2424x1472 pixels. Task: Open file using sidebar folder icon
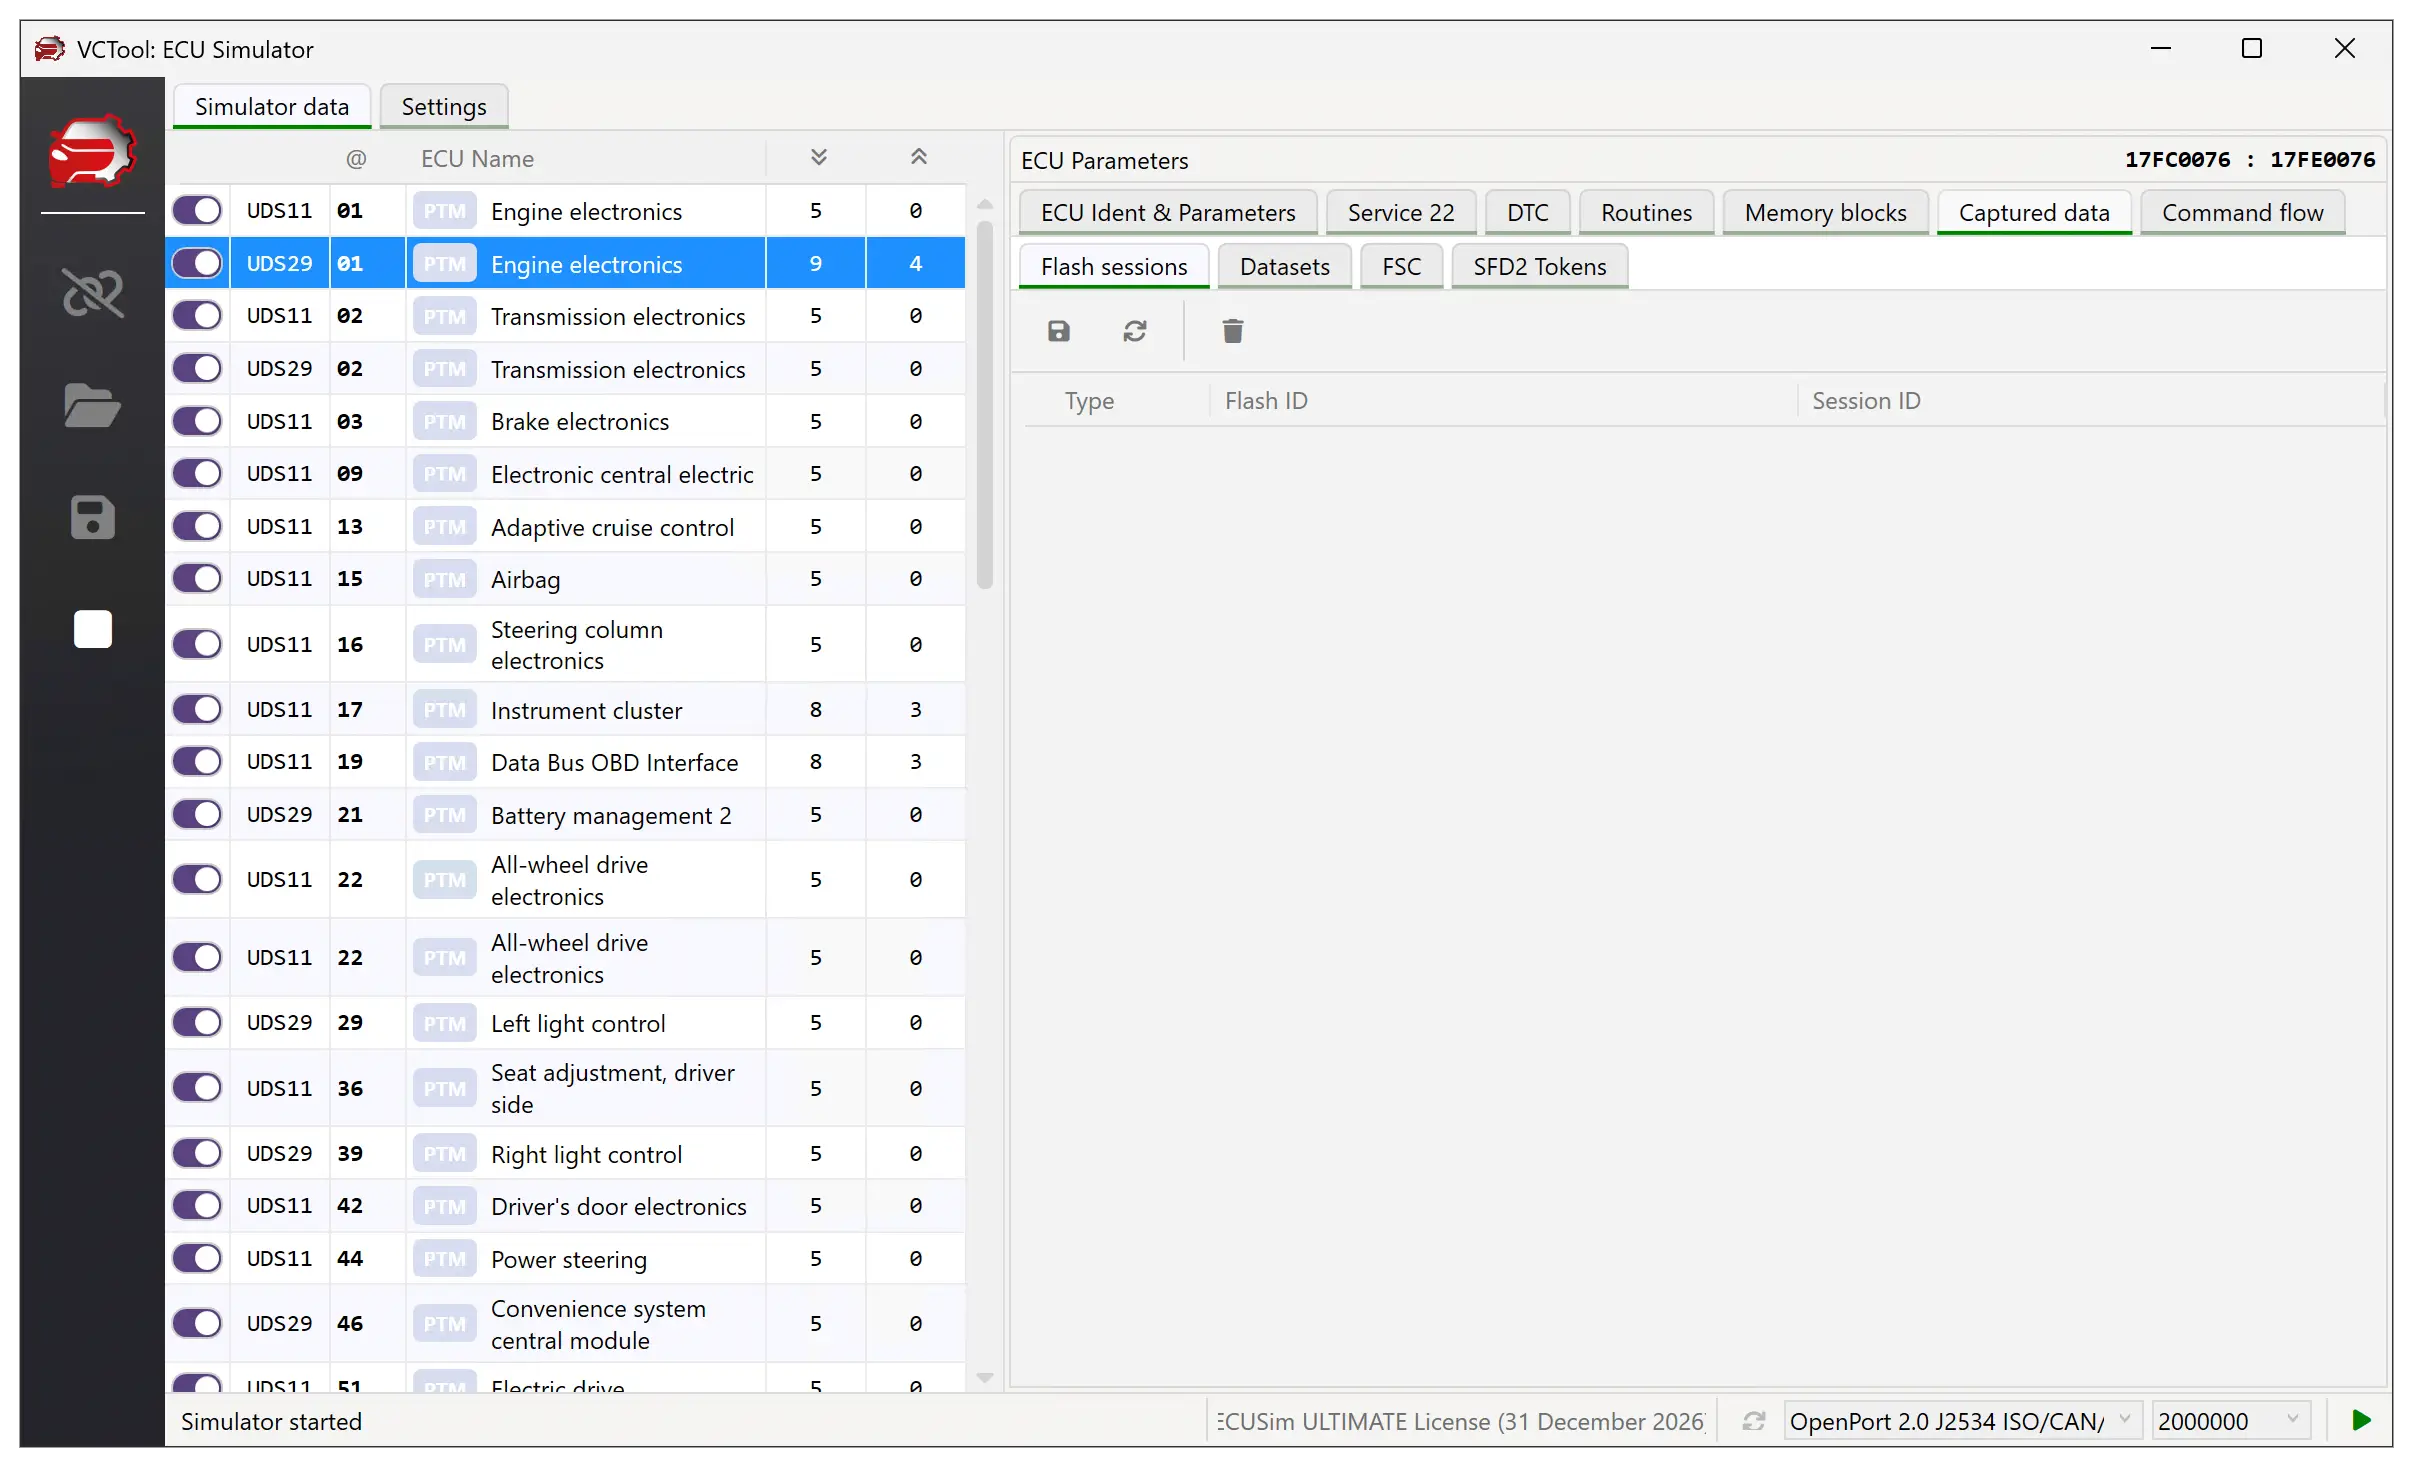(x=92, y=406)
